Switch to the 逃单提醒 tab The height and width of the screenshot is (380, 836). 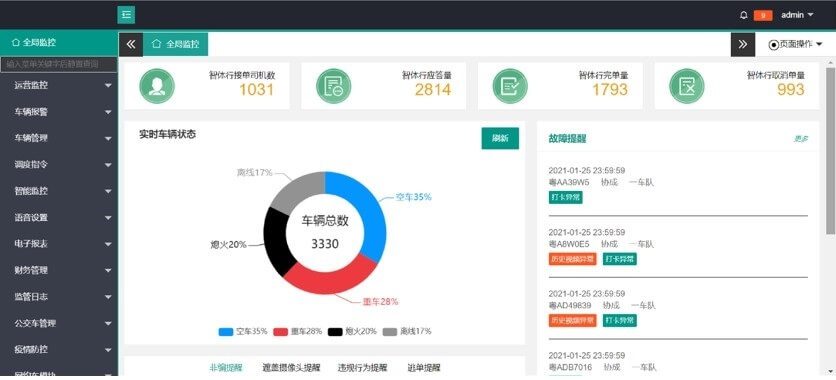(x=424, y=368)
